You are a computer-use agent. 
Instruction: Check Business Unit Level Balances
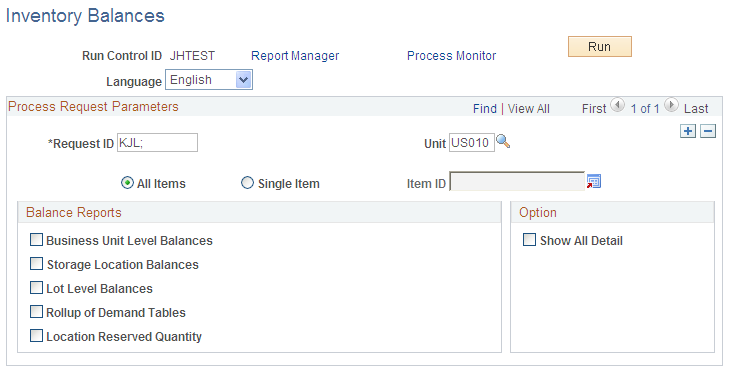pos(36,240)
